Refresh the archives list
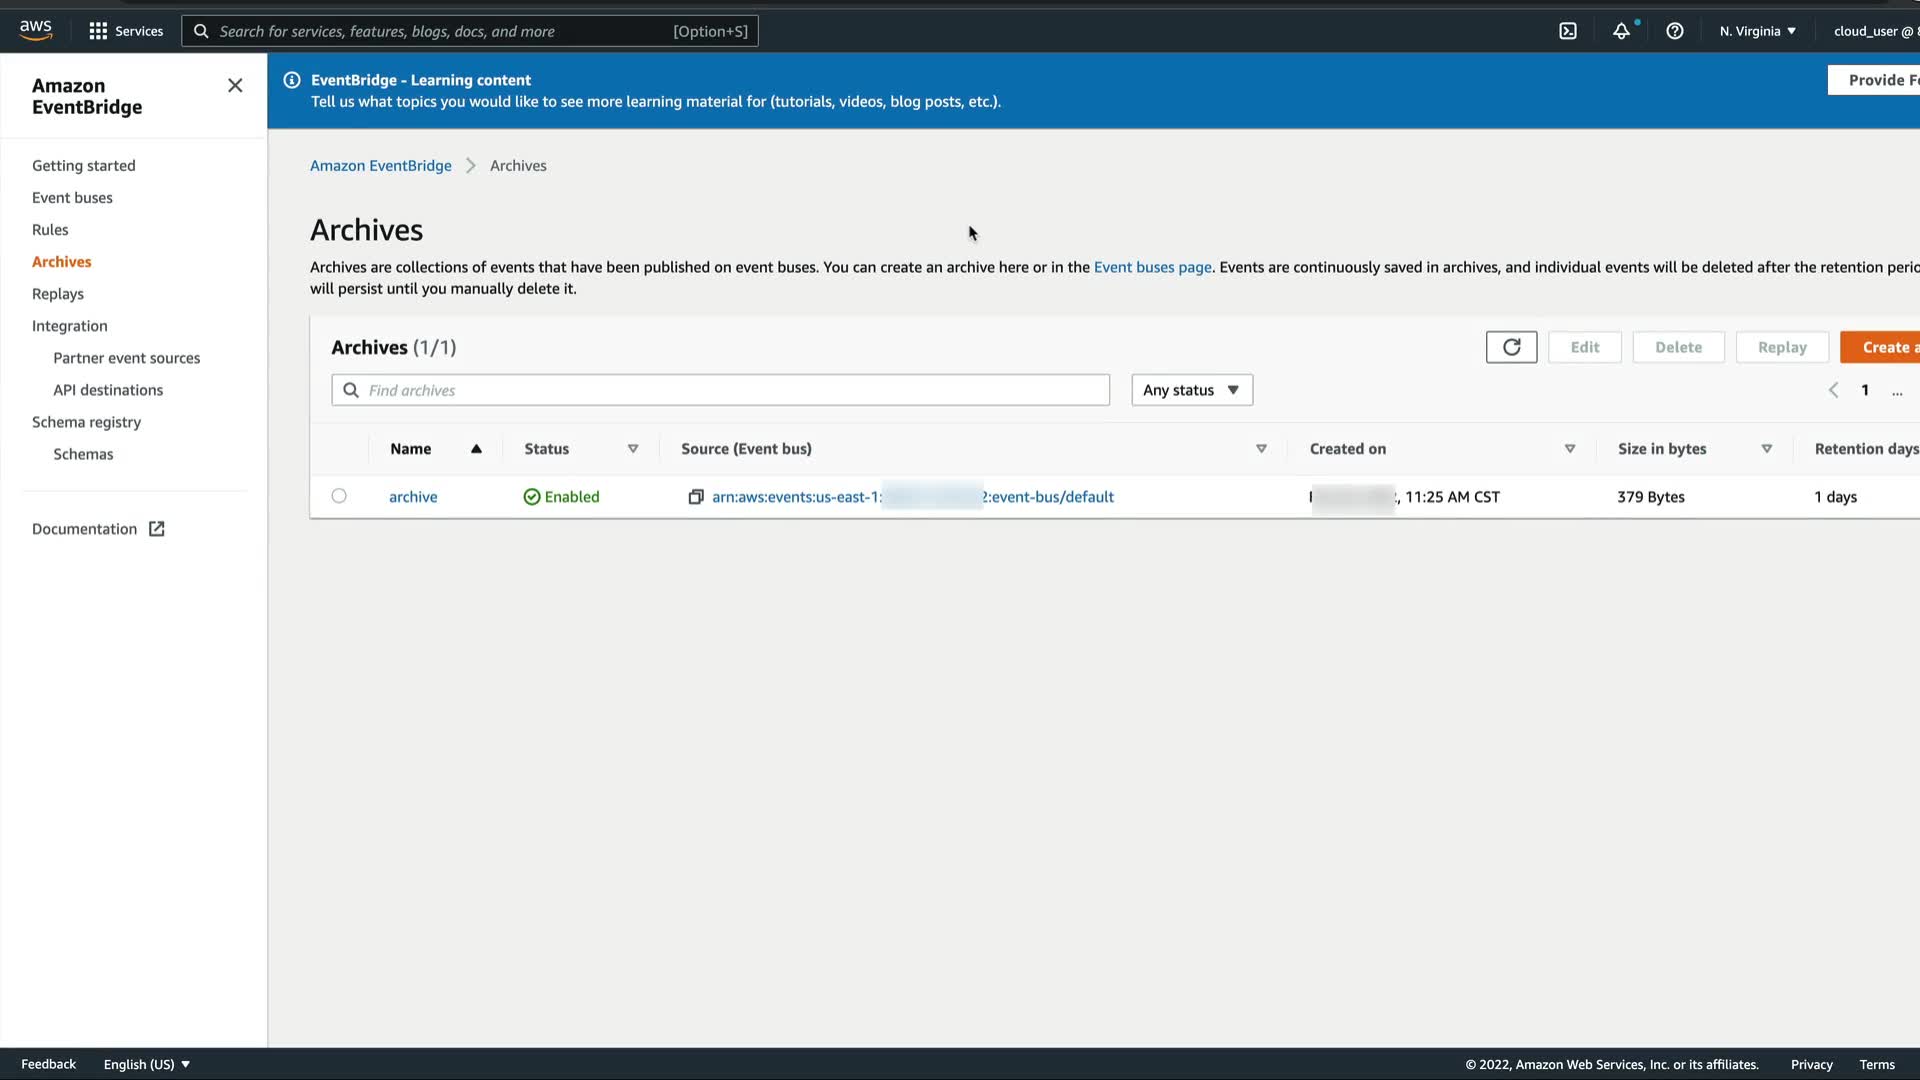Image resolution: width=1920 pixels, height=1080 pixels. (1511, 347)
